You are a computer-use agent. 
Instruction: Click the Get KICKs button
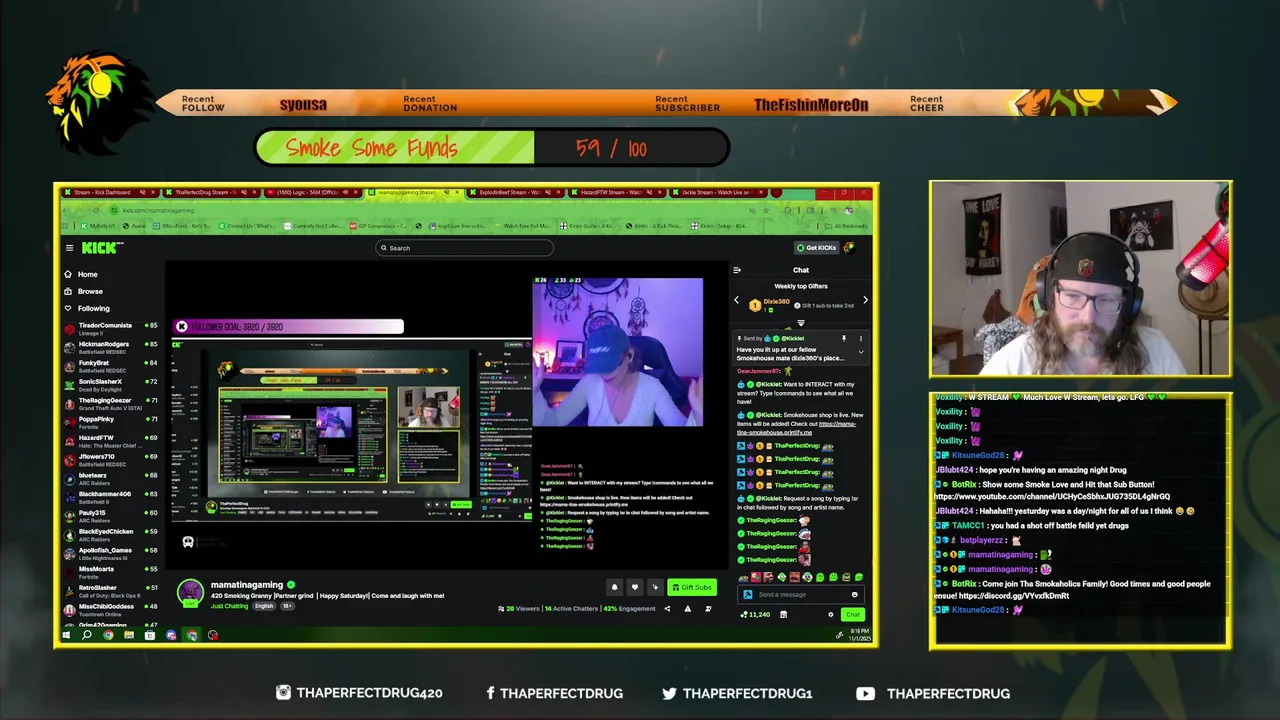[x=816, y=248]
